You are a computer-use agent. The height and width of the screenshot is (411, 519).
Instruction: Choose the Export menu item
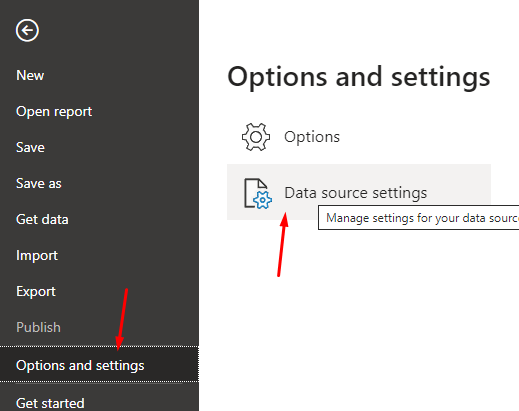pyautogui.click(x=36, y=292)
